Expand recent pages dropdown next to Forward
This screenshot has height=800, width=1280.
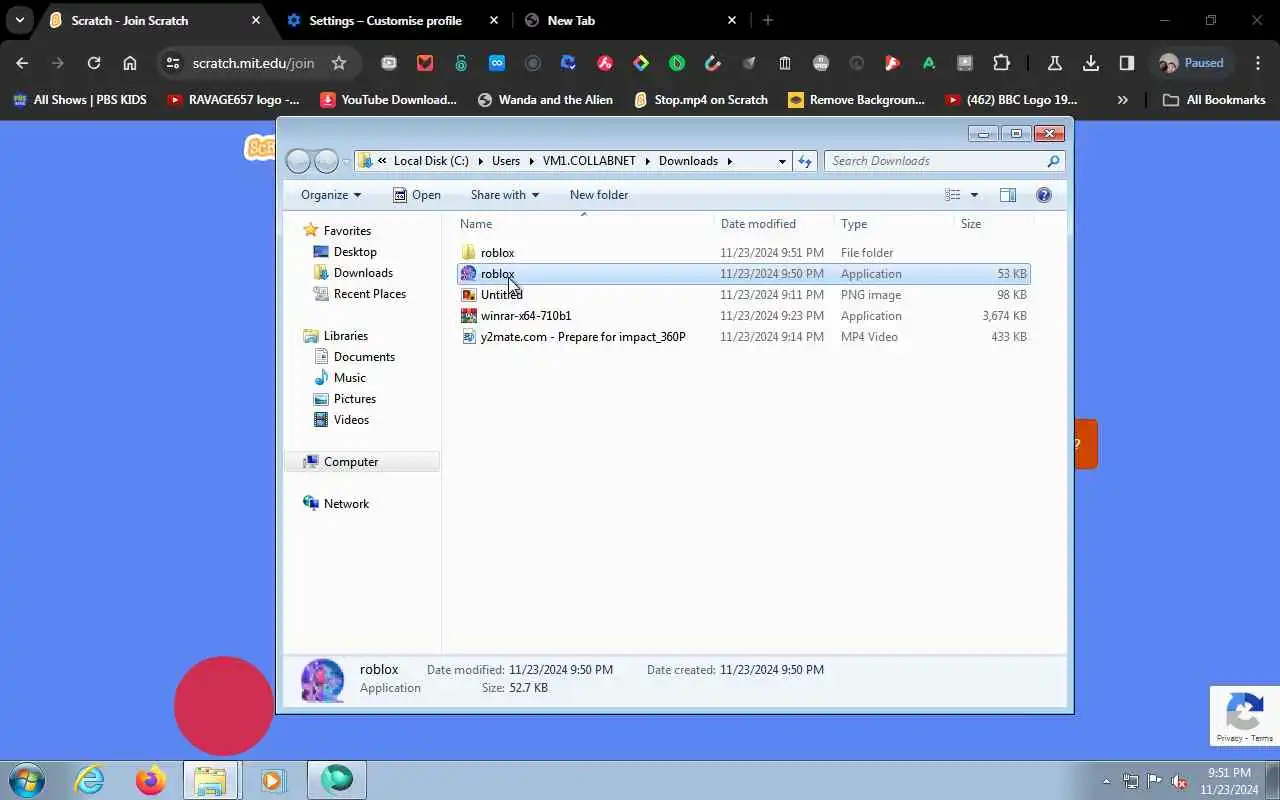pos(347,161)
